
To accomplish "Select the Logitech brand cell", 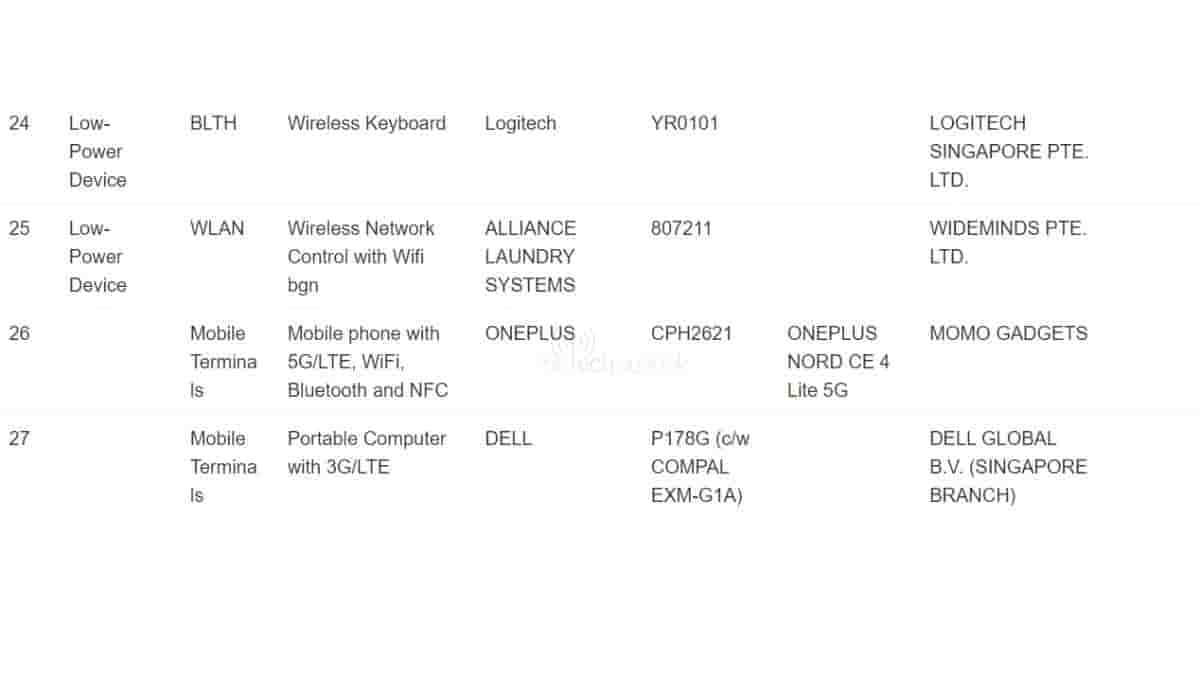I will (520, 124).
